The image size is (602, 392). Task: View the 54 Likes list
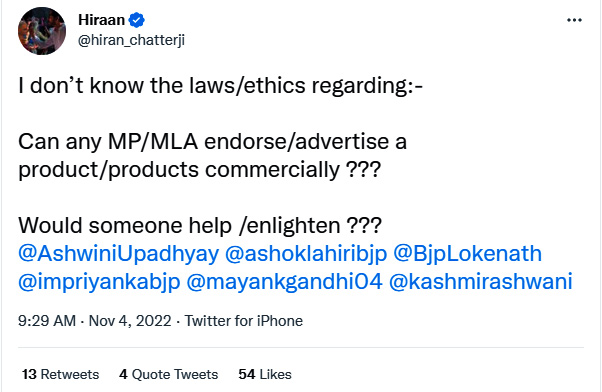coord(265,374)
